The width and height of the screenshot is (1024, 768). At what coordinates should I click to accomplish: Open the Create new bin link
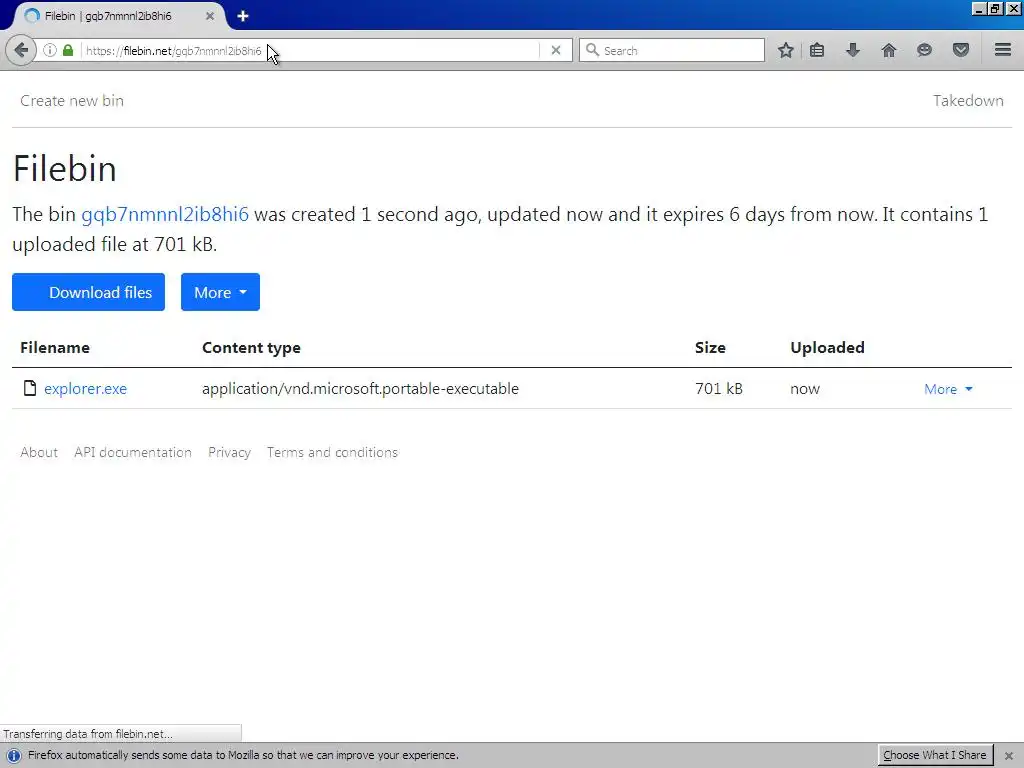pyautogui.click(x=72, y=101)
